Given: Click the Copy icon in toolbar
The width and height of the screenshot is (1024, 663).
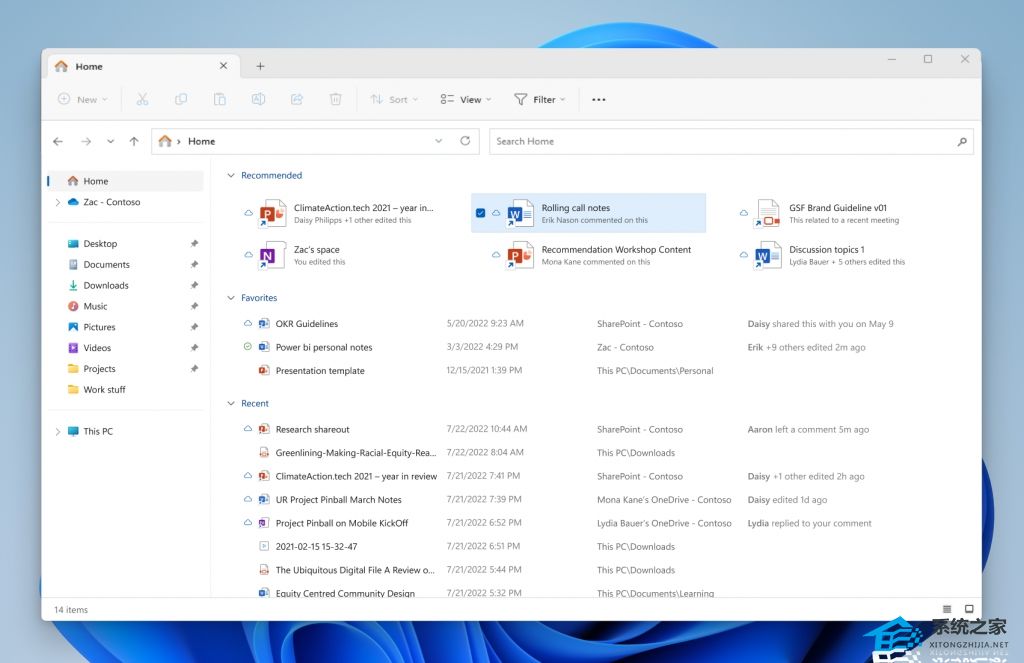Looking at the screenshot, I should pos(181,99).
